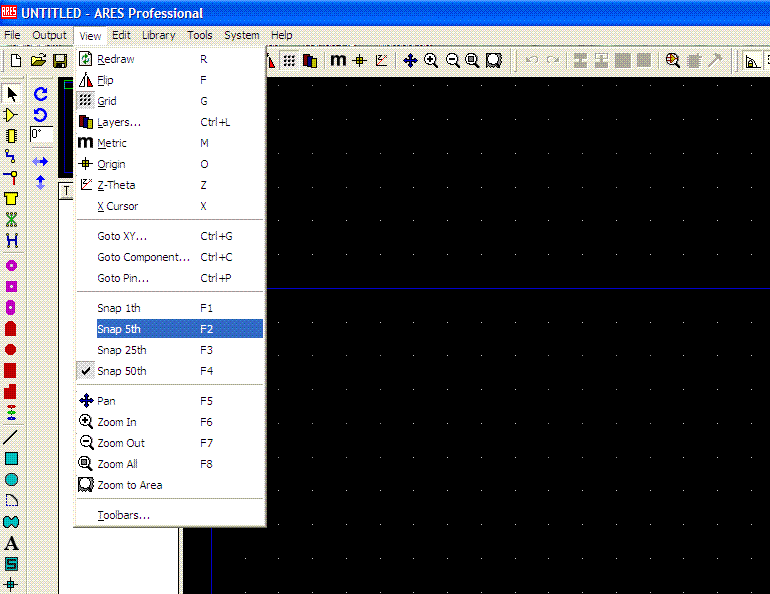Click the Metric 'm' toolbar icon
Screen dimensions: 770x594
(x=338, y=61)
